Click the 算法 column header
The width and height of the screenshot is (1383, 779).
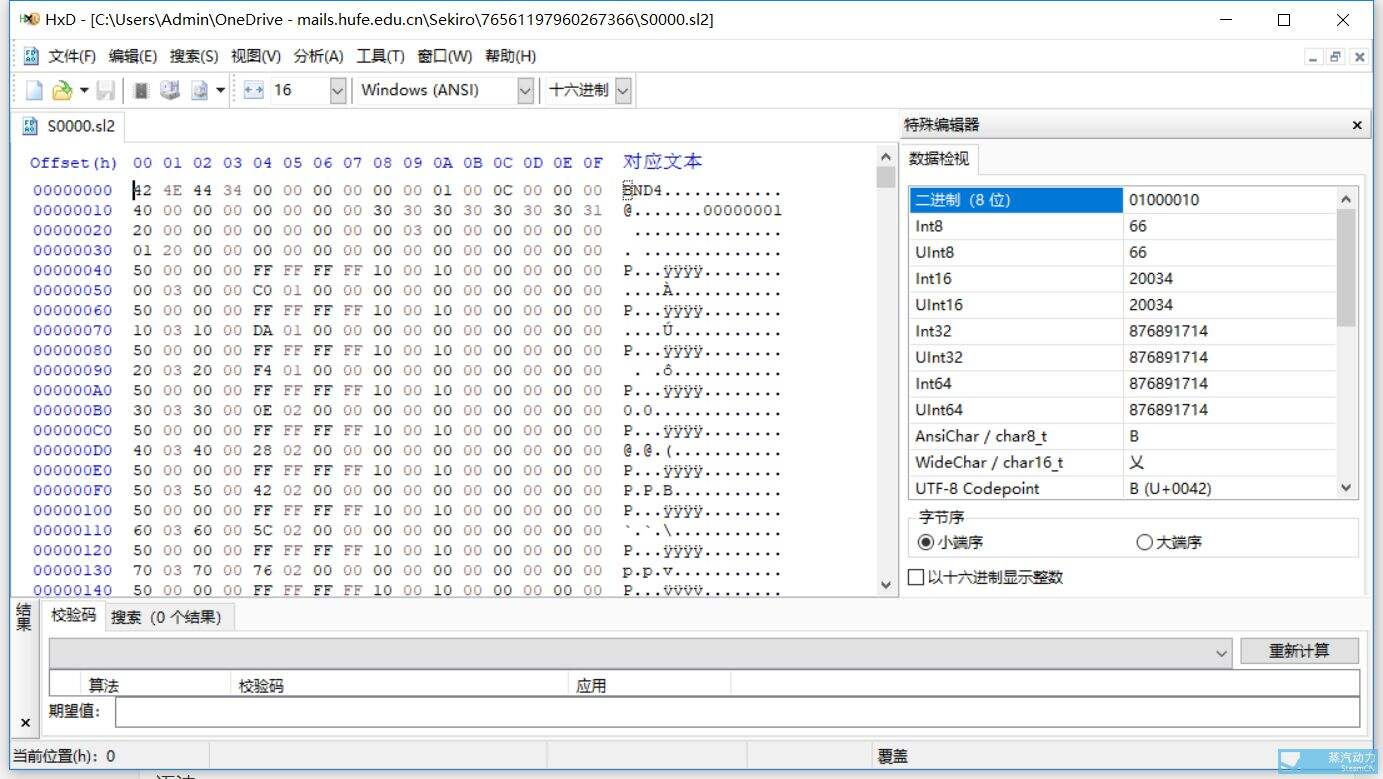(155, 685)
